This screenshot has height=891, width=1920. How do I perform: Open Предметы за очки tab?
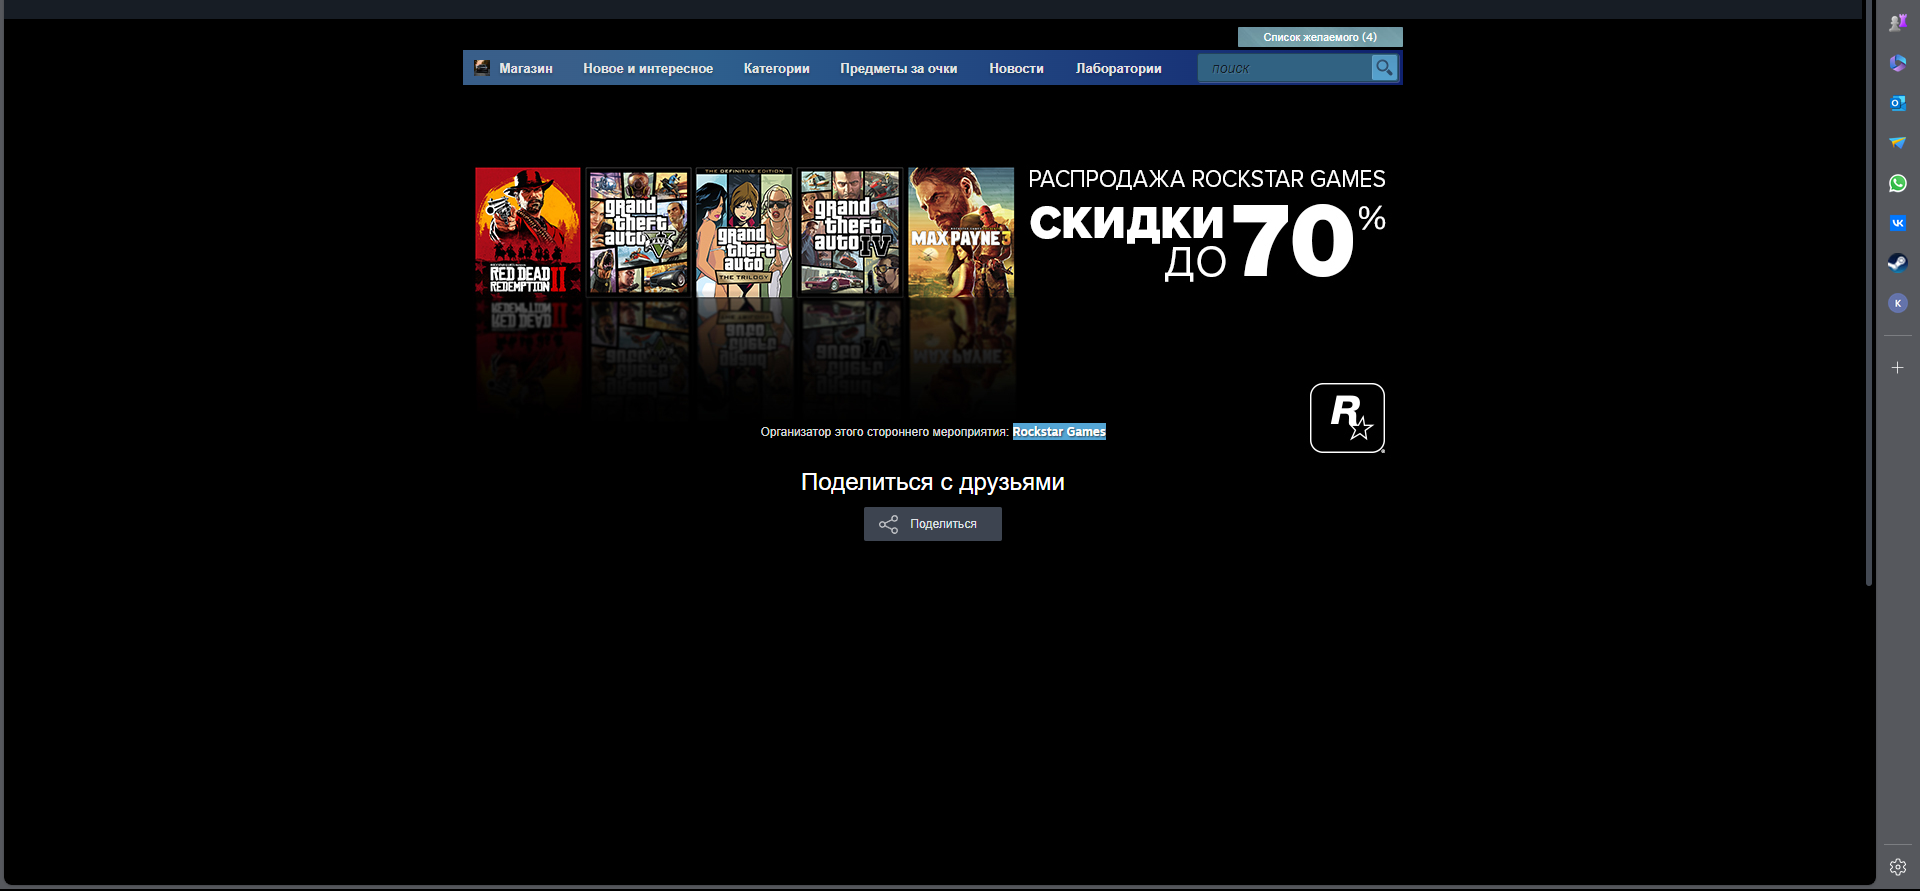(898, 68)
